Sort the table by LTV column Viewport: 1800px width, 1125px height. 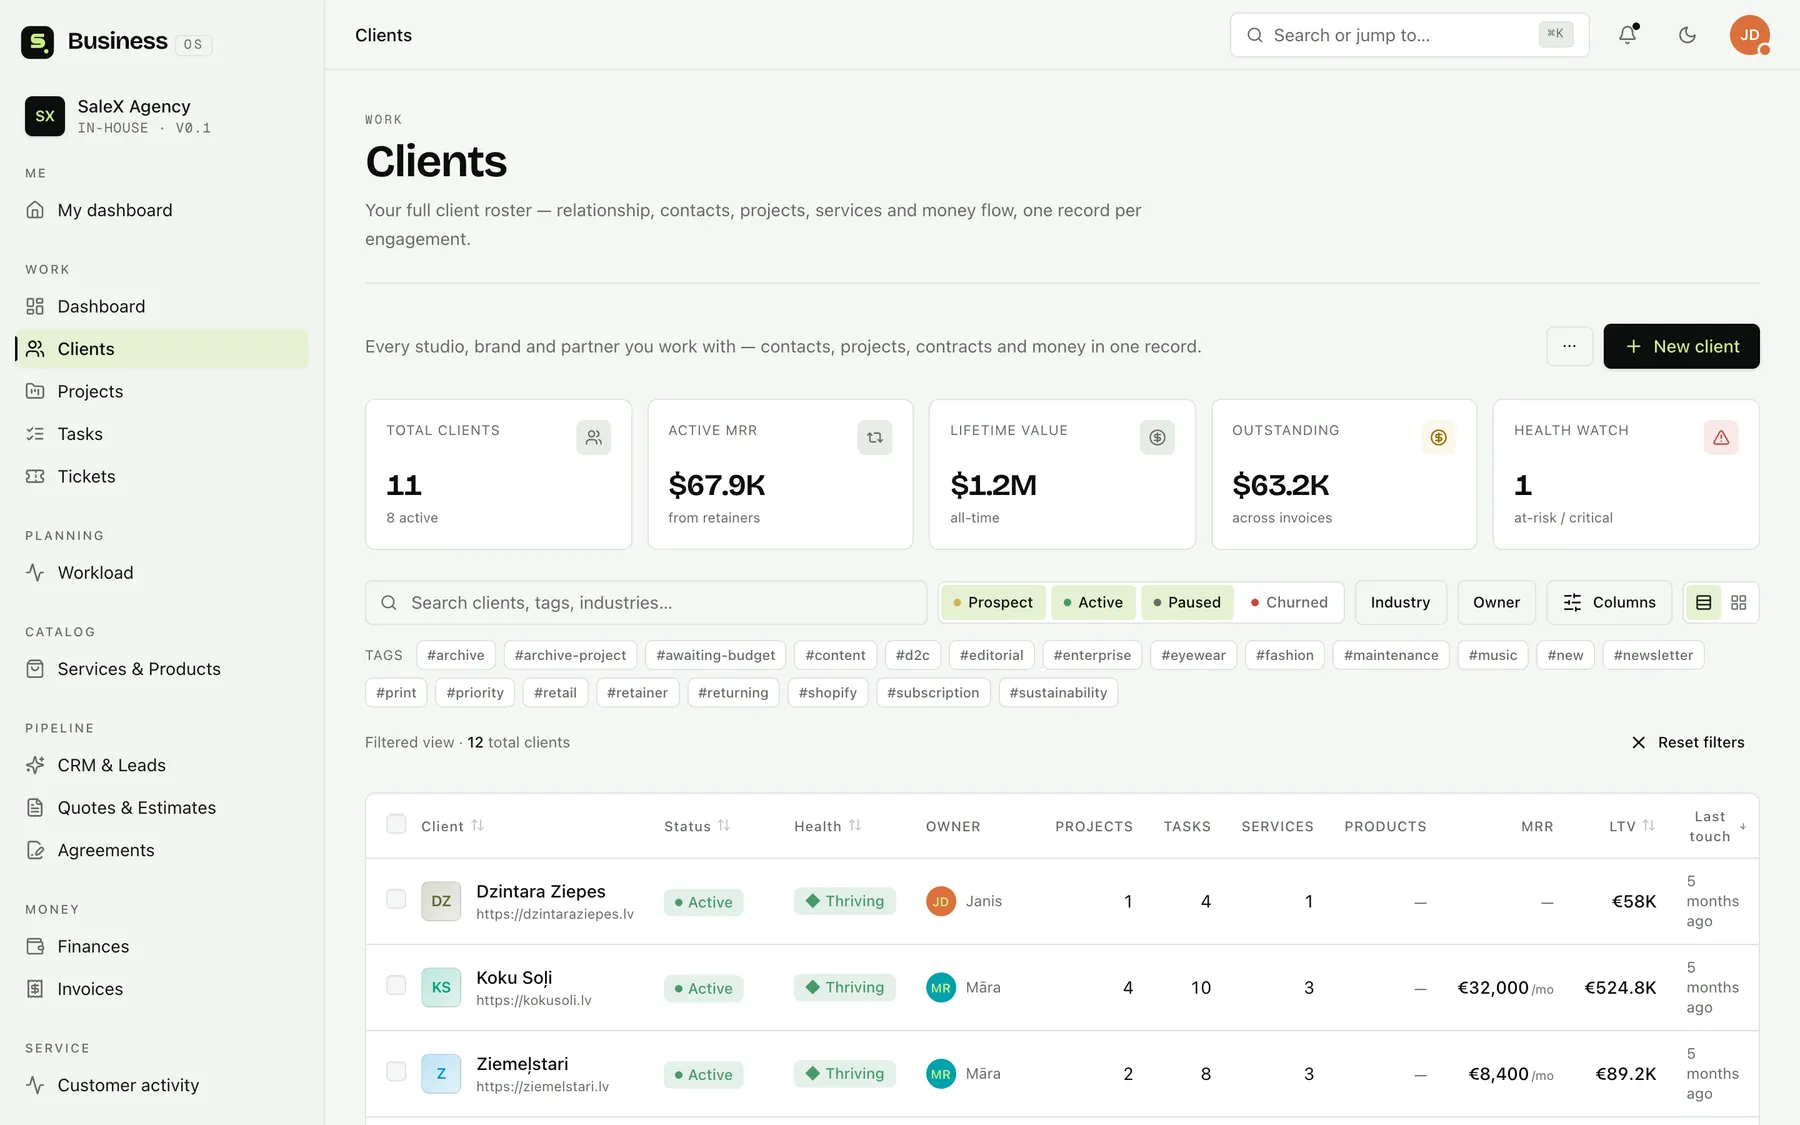(1632, 826)
